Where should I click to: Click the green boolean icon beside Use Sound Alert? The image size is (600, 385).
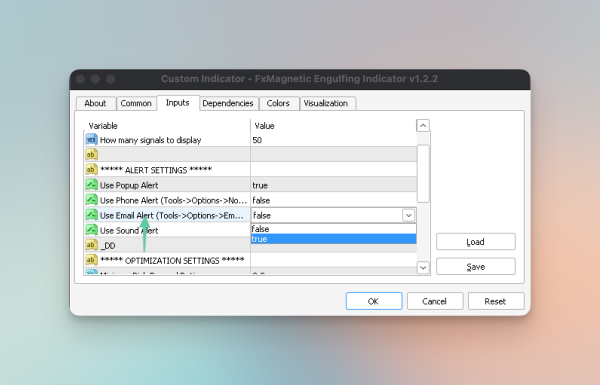(91, 230)
